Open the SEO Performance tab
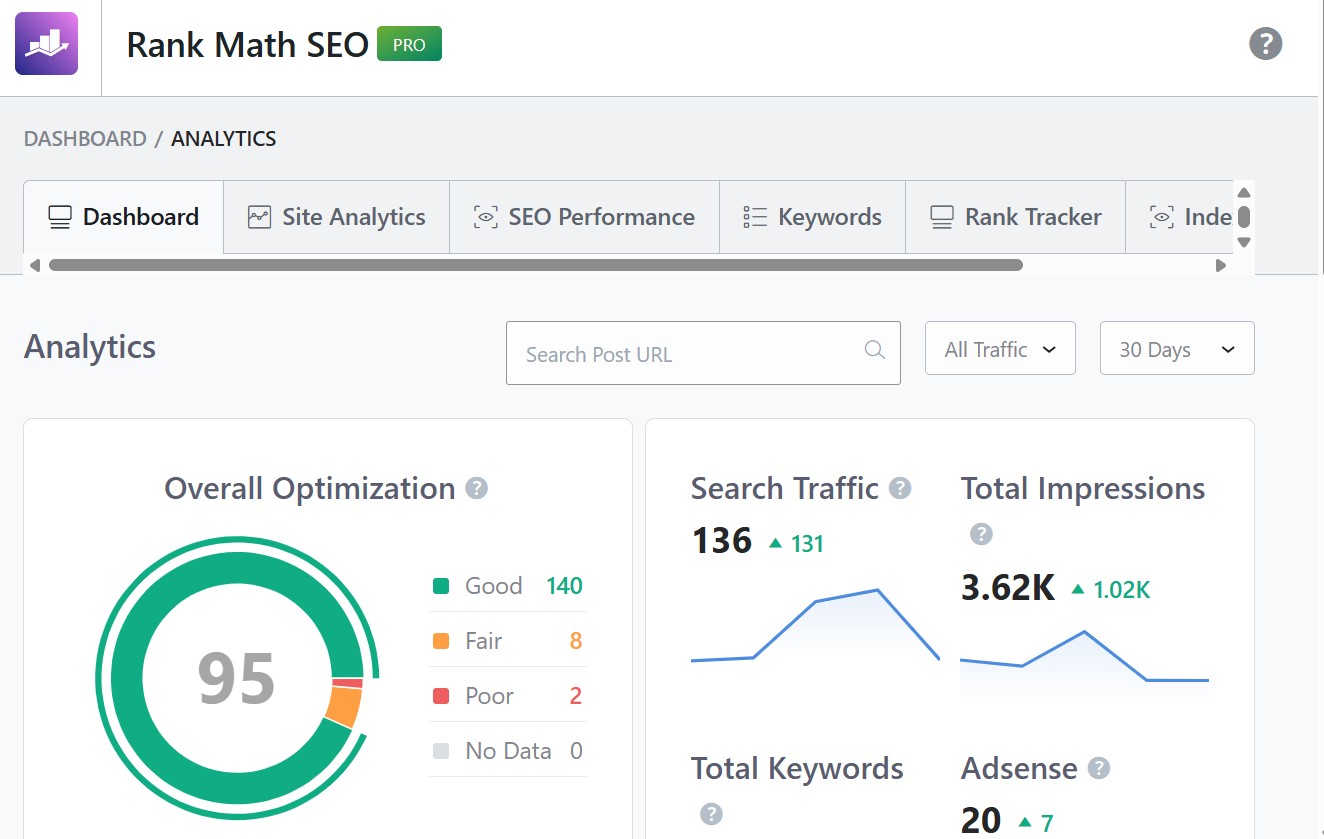The image size is (1324, 839). 584,217
